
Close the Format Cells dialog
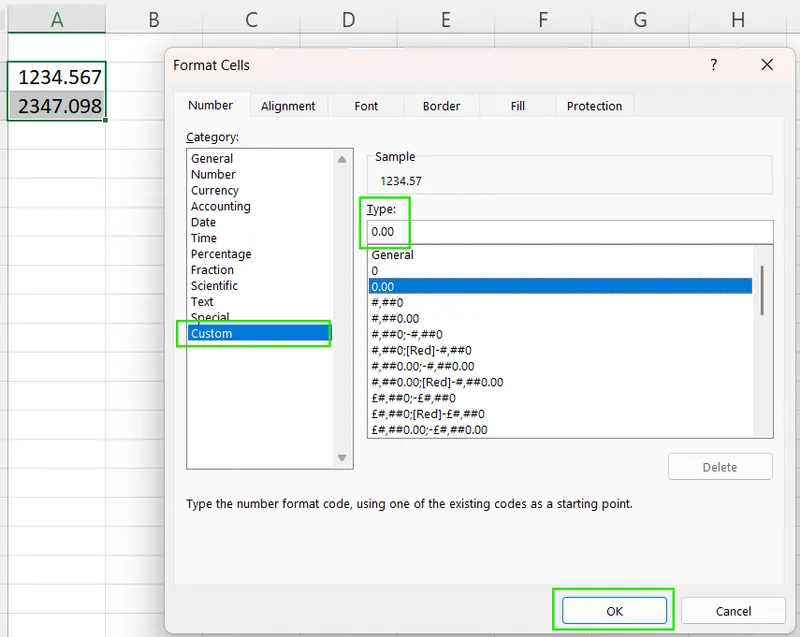[x=767, y=65]
